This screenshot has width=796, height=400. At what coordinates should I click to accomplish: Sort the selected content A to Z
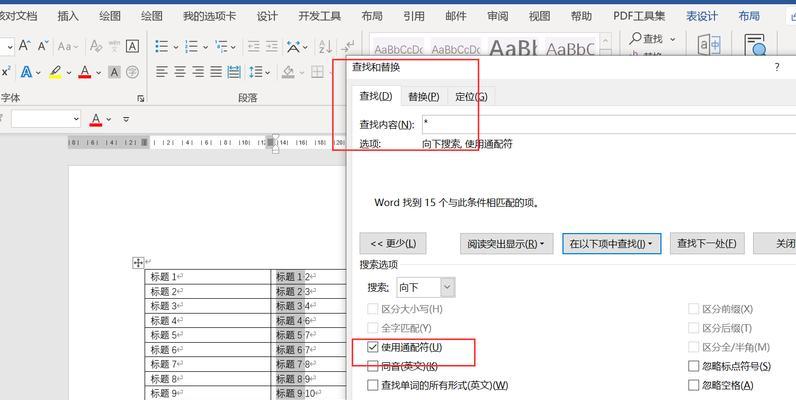pos(325,46)
